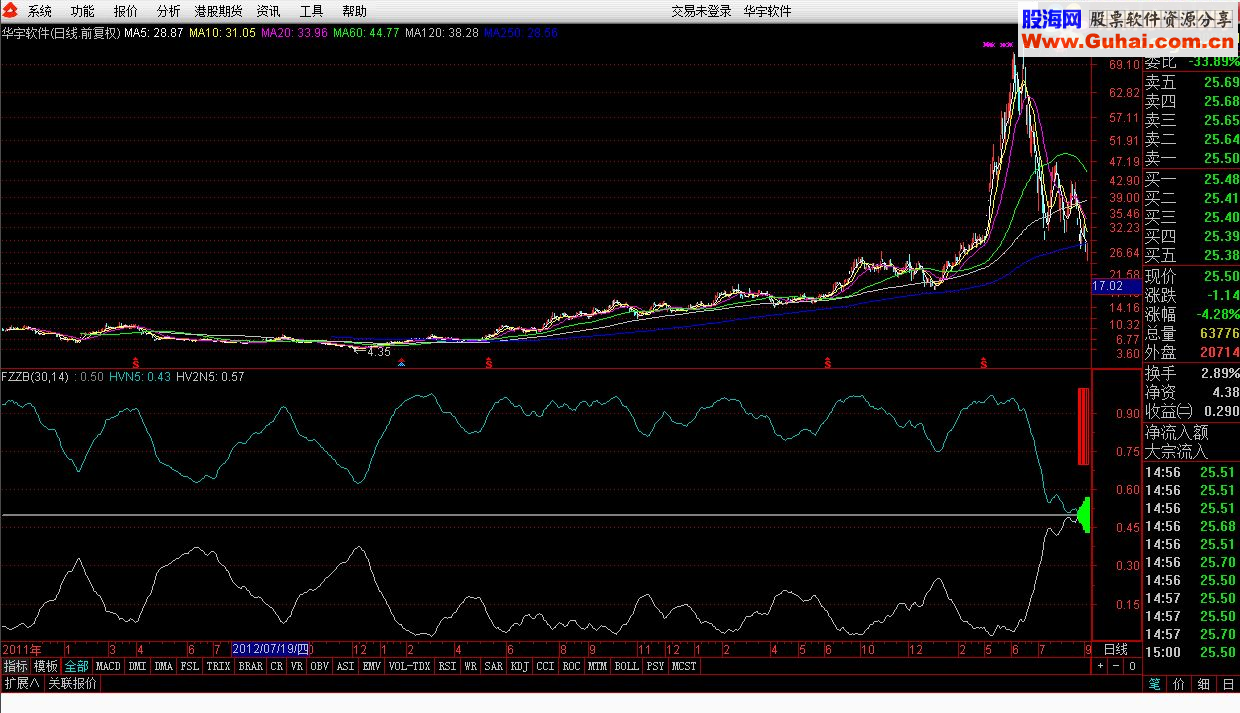The width and height of the screenshot is (1240, 713).
Task: Click the MA20: 33.96 label
Action: click(x=294, y=33)
